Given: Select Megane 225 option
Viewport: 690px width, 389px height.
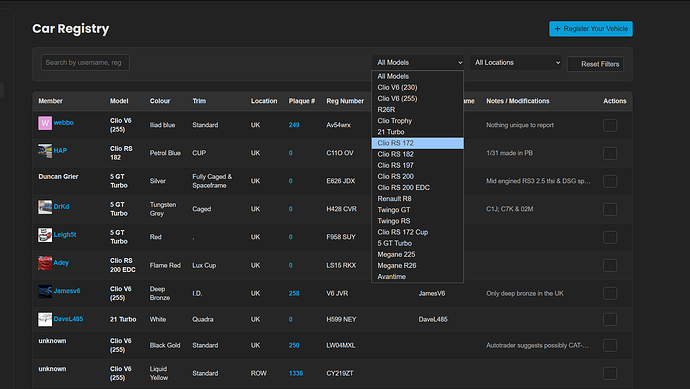Looking at the screenshot, I should tap(418, 254).
